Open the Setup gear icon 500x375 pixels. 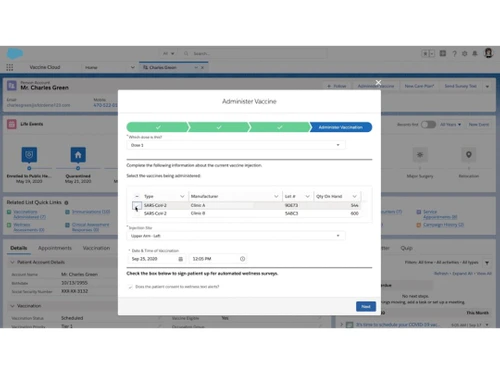(464, 54)
